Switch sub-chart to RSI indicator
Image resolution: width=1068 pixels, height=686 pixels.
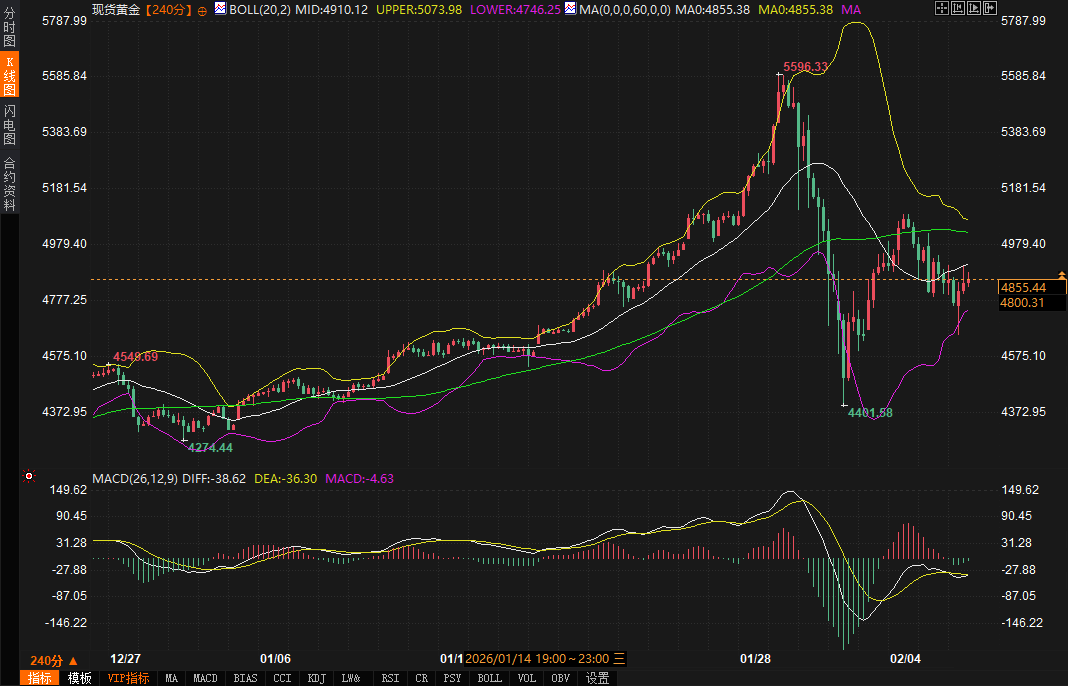click(390, 678)
